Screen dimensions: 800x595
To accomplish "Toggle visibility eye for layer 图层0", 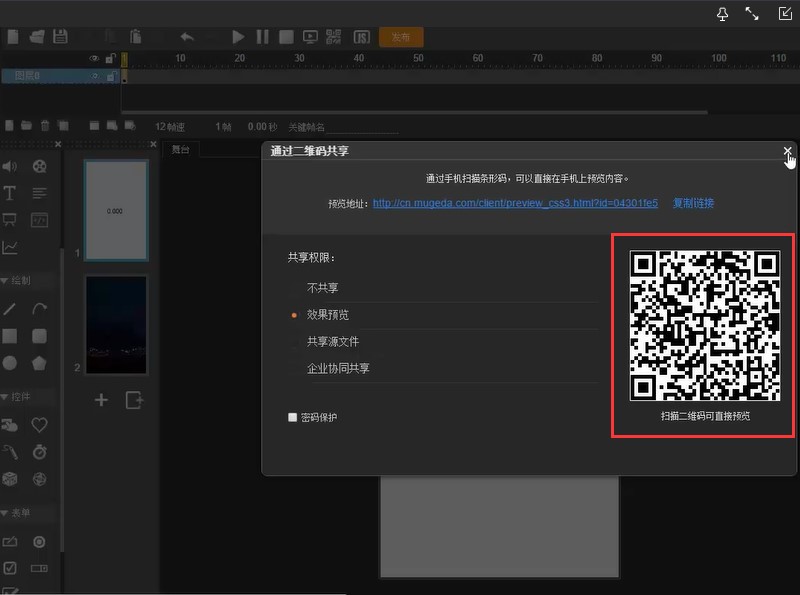I will [x=95, y=76].
